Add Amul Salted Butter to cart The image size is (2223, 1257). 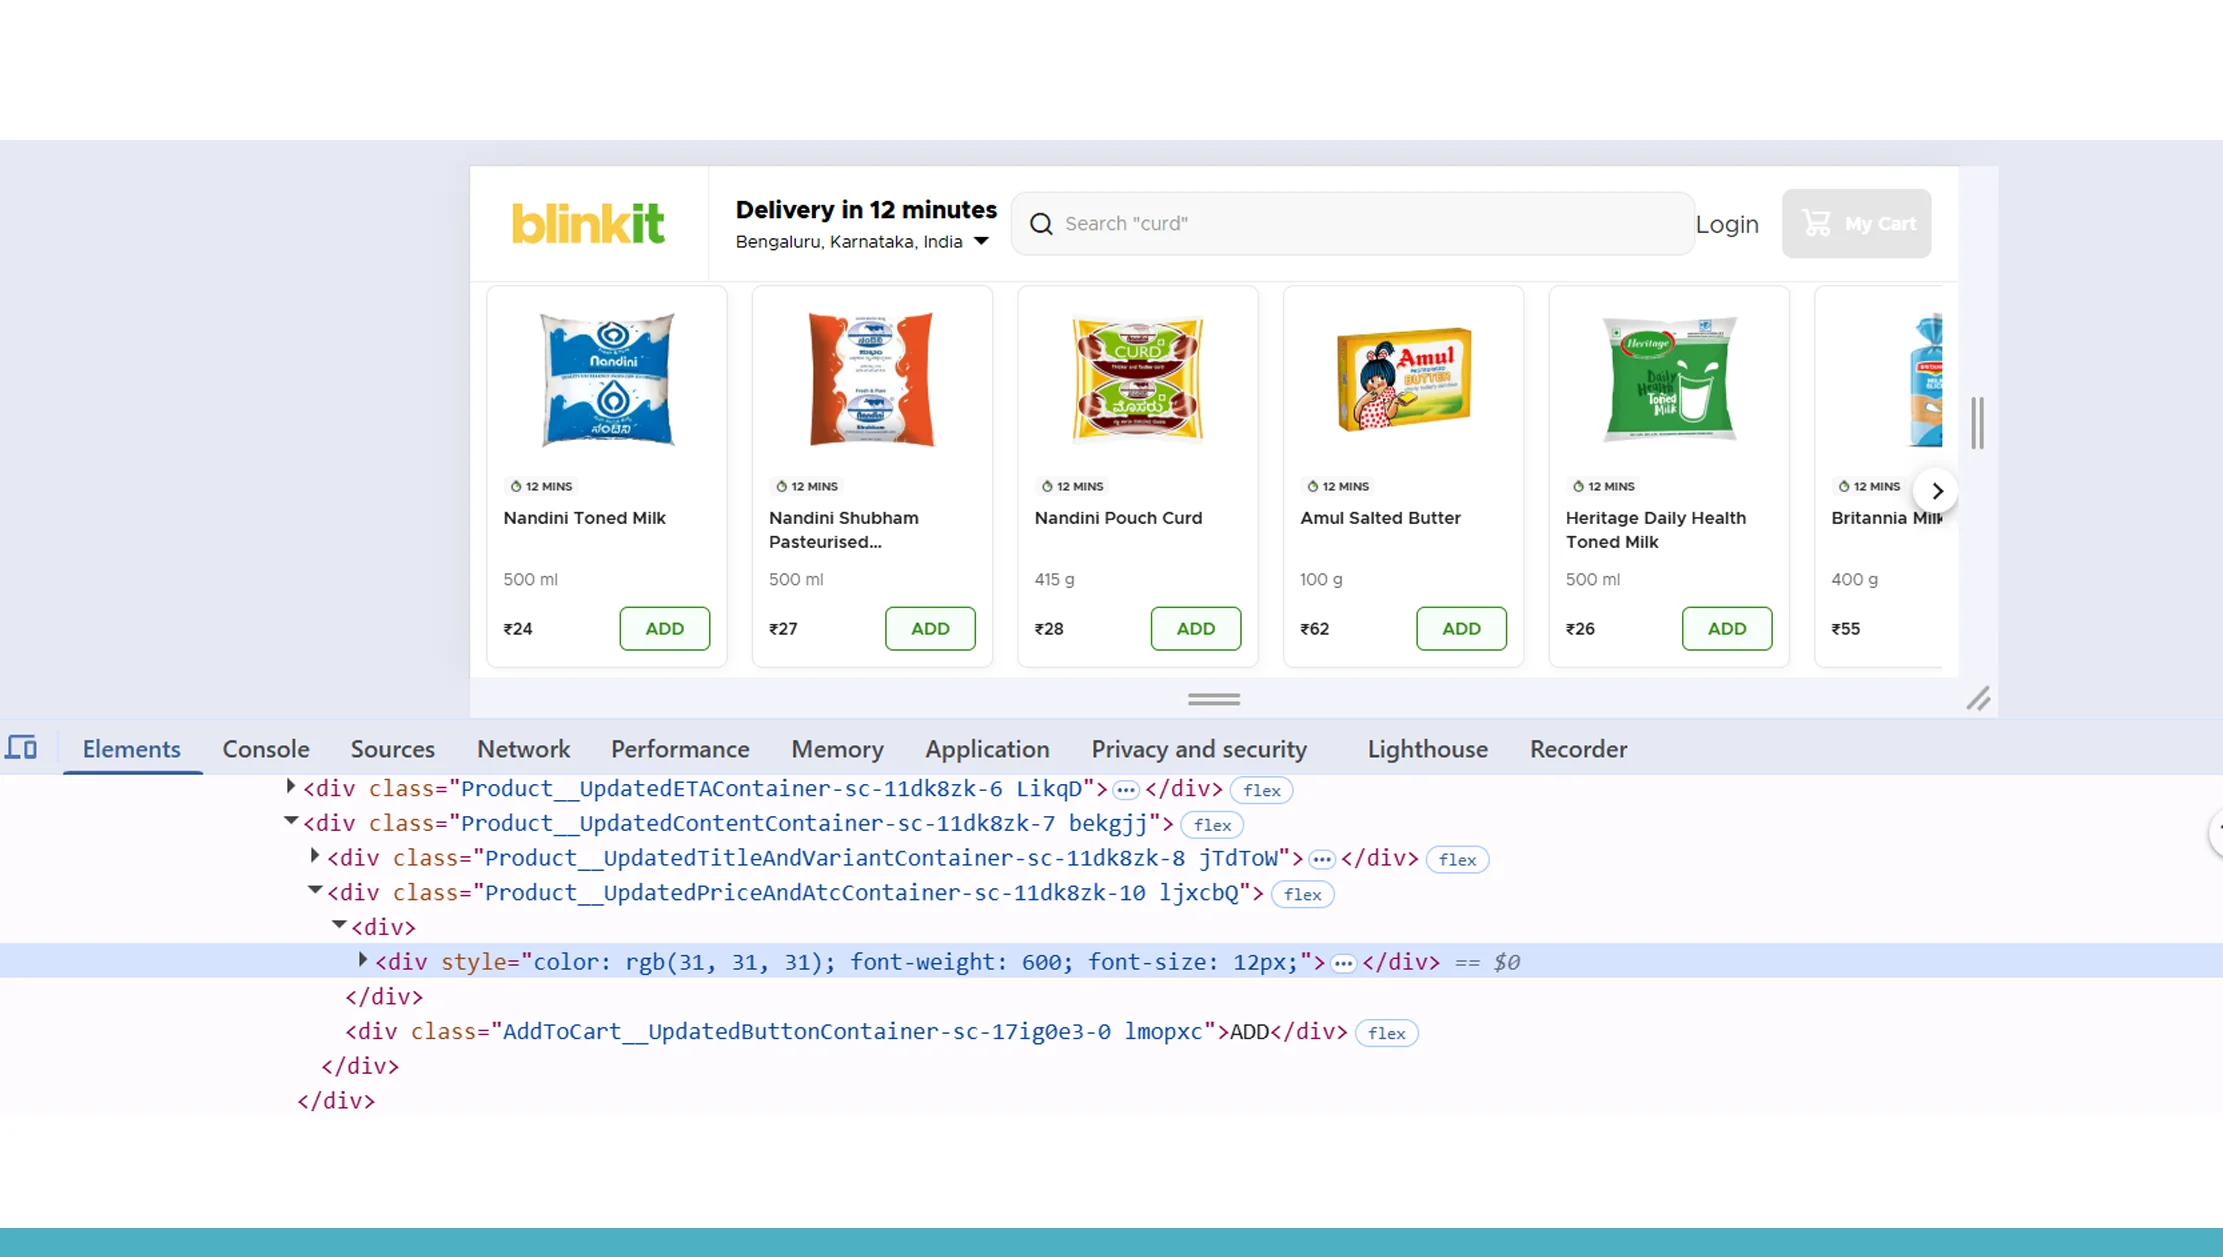(1461, 628)
